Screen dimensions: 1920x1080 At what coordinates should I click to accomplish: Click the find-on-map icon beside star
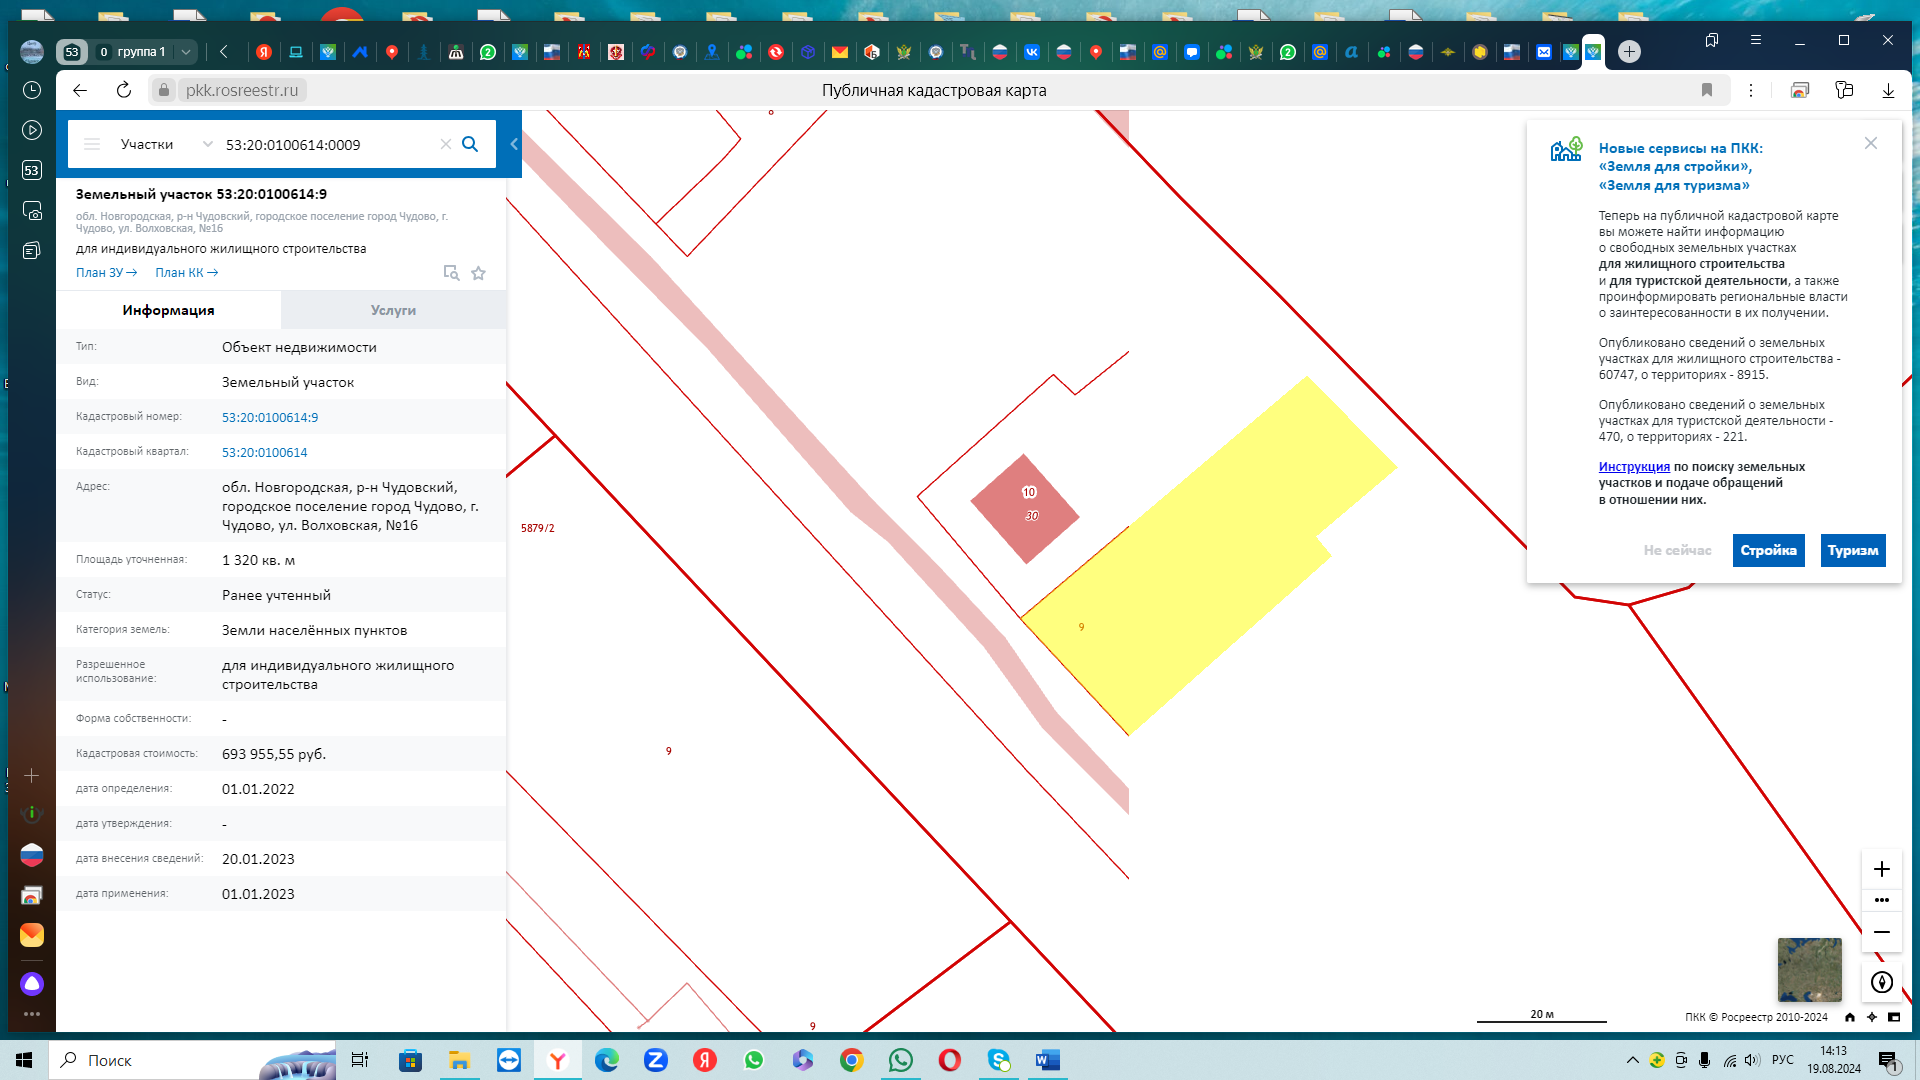coord(451,273)
